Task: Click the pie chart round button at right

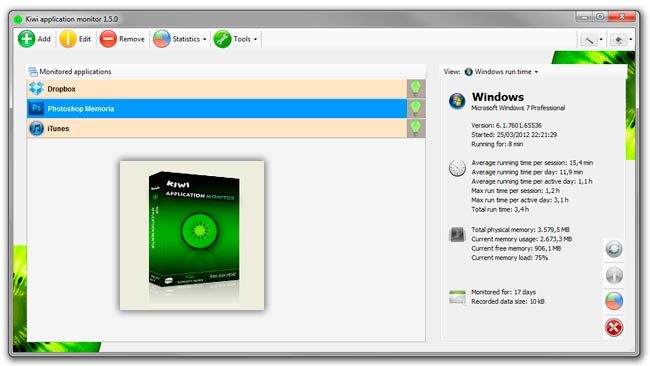Action: pyautogui.click(x=614, y=301)
